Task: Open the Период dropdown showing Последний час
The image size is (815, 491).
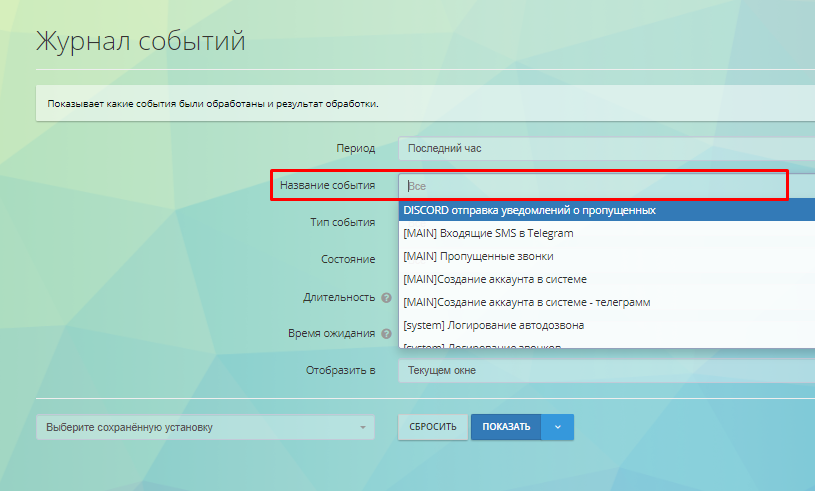Action: (605, 149)
